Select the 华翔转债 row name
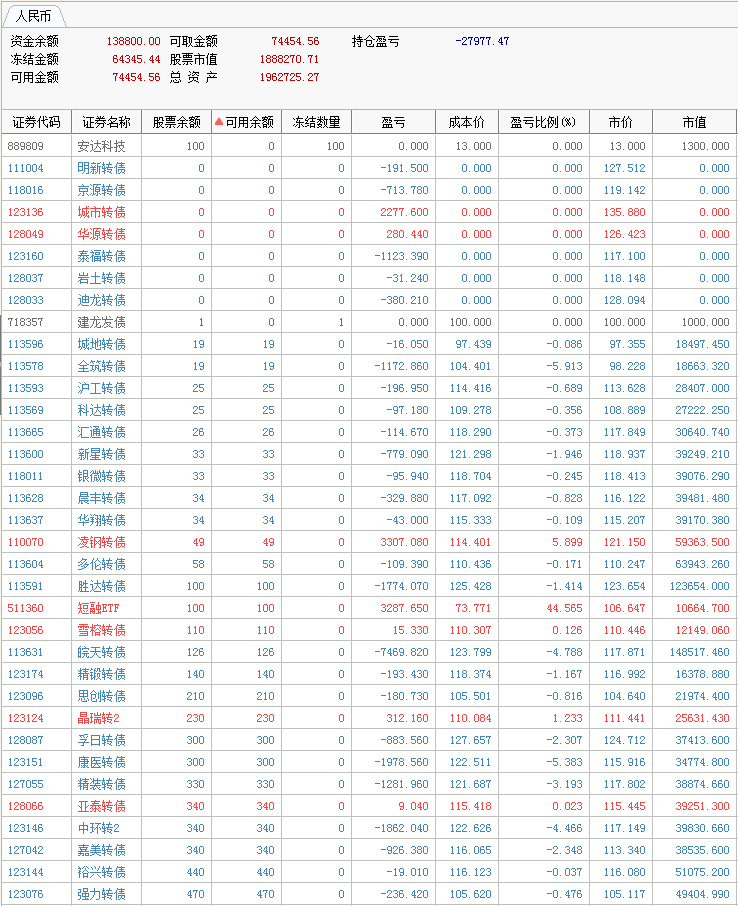738x906 pixels. (101, 520)
